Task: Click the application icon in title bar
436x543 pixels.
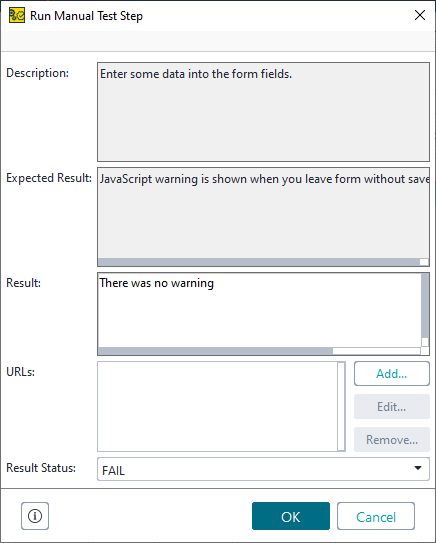Action: pos(17,16)
